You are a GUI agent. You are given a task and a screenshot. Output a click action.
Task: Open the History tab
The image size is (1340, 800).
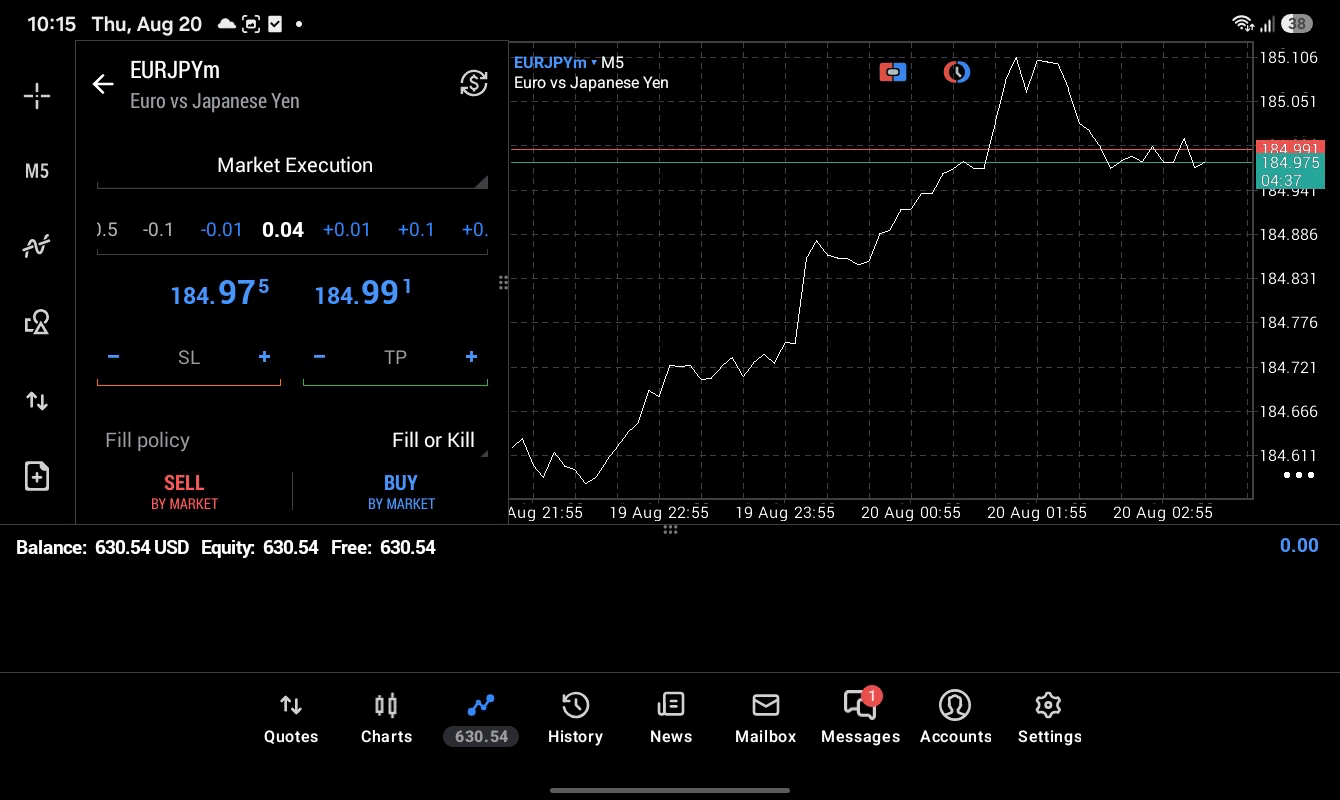click(575, 719)
